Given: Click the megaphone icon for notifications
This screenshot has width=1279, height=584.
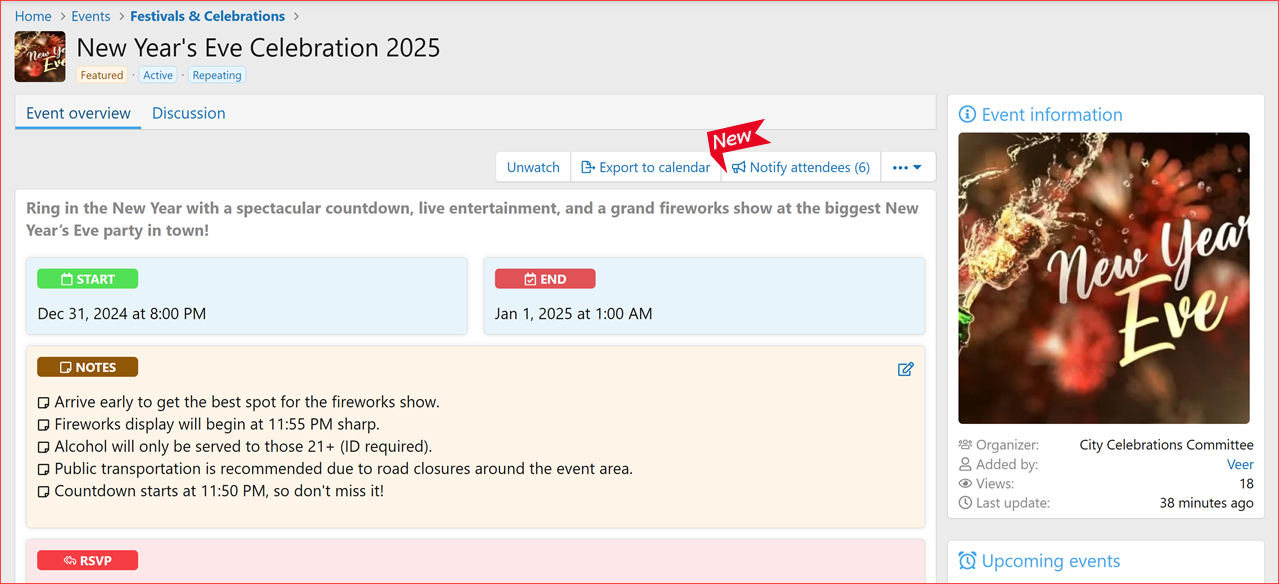Looking at the screenshot, I should [739, 167].
